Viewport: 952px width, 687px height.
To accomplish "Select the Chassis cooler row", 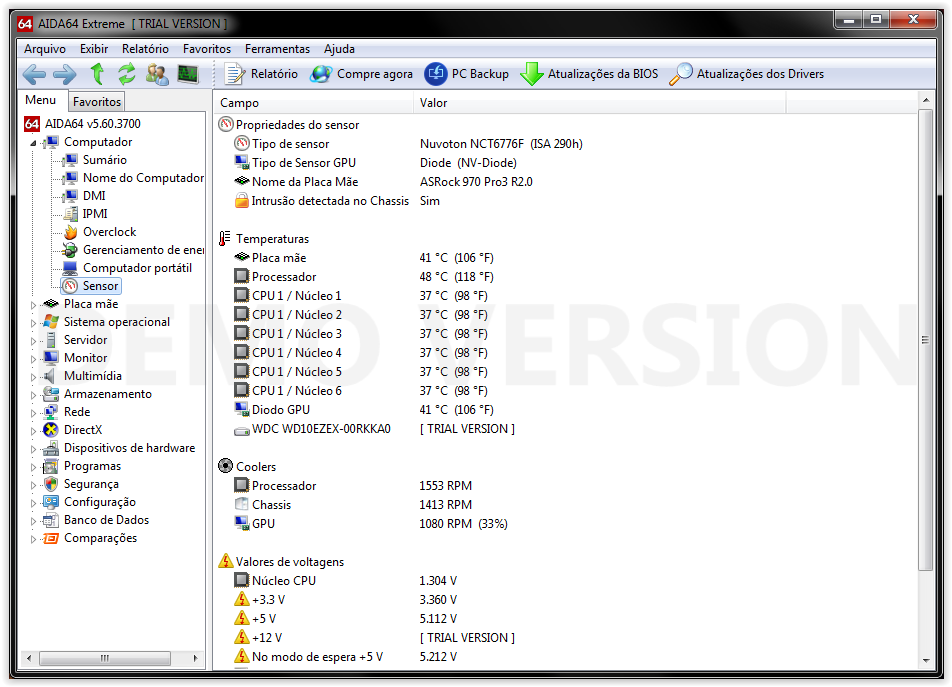I will tap(565, 505).
